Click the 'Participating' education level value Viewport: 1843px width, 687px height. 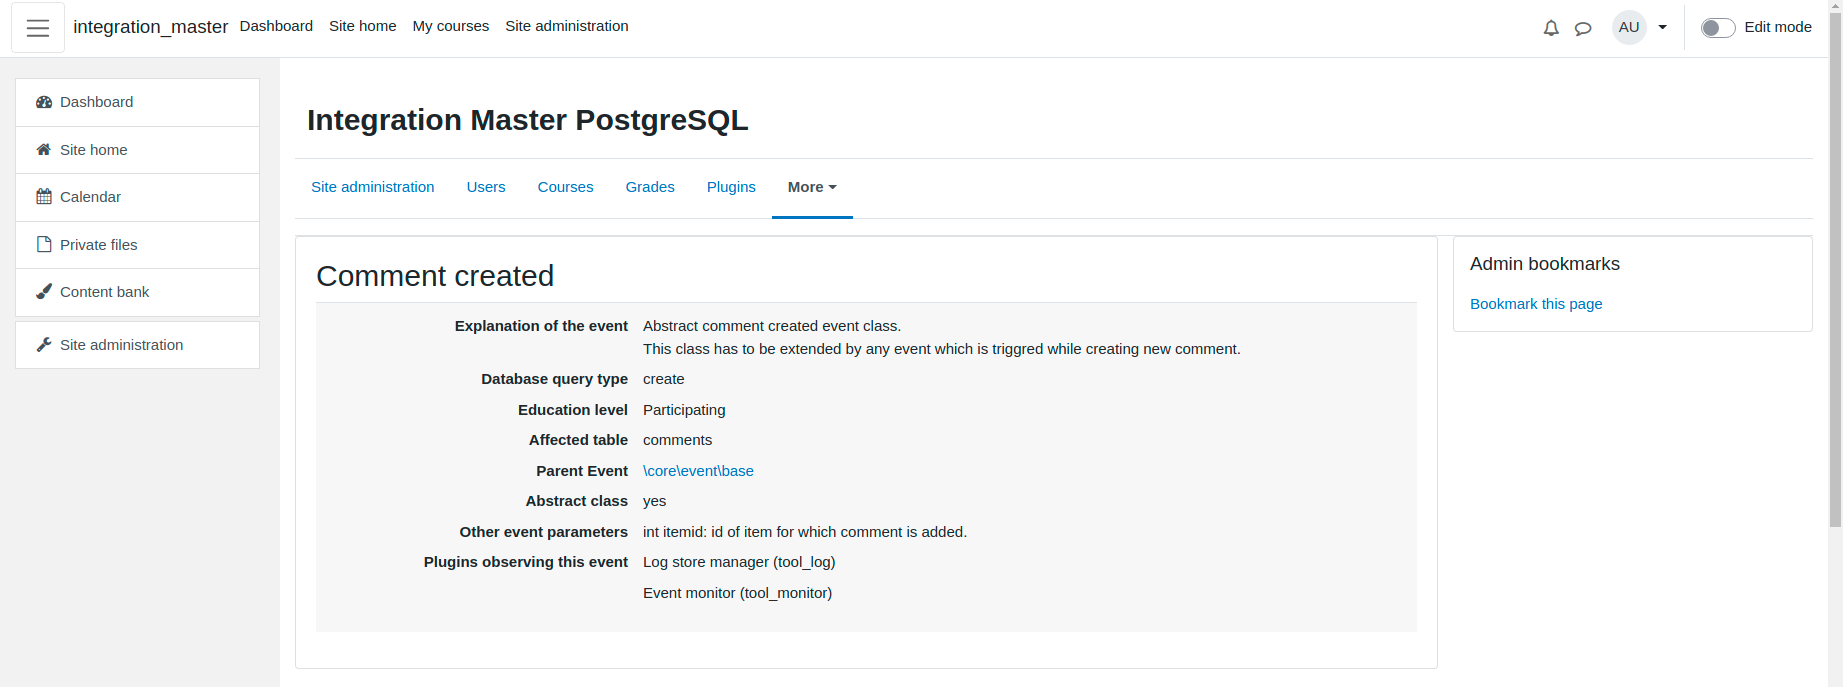tap(684, 410)
